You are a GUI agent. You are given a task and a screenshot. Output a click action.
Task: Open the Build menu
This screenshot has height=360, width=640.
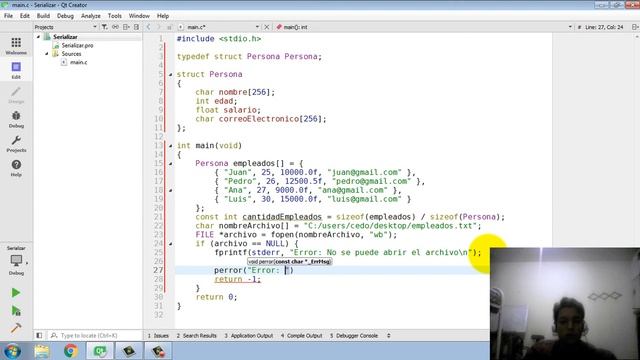[x=43, y=16]
